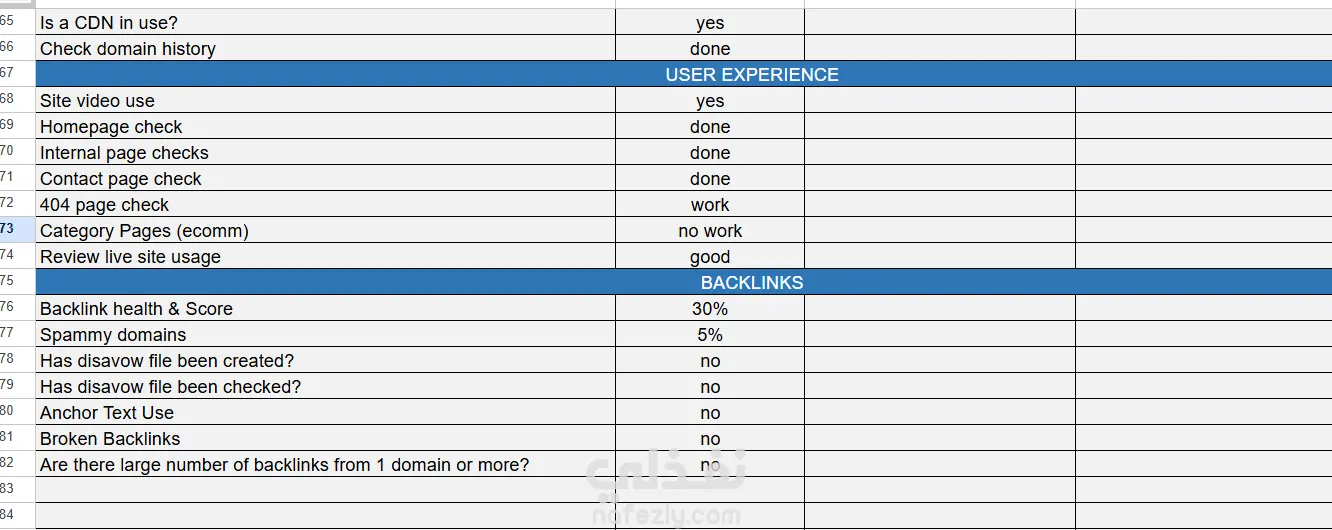The width and height of the screenshot is (1332, 530).
Task: Click the "work" value for 404 page check
Action: (x=710, y=205)
